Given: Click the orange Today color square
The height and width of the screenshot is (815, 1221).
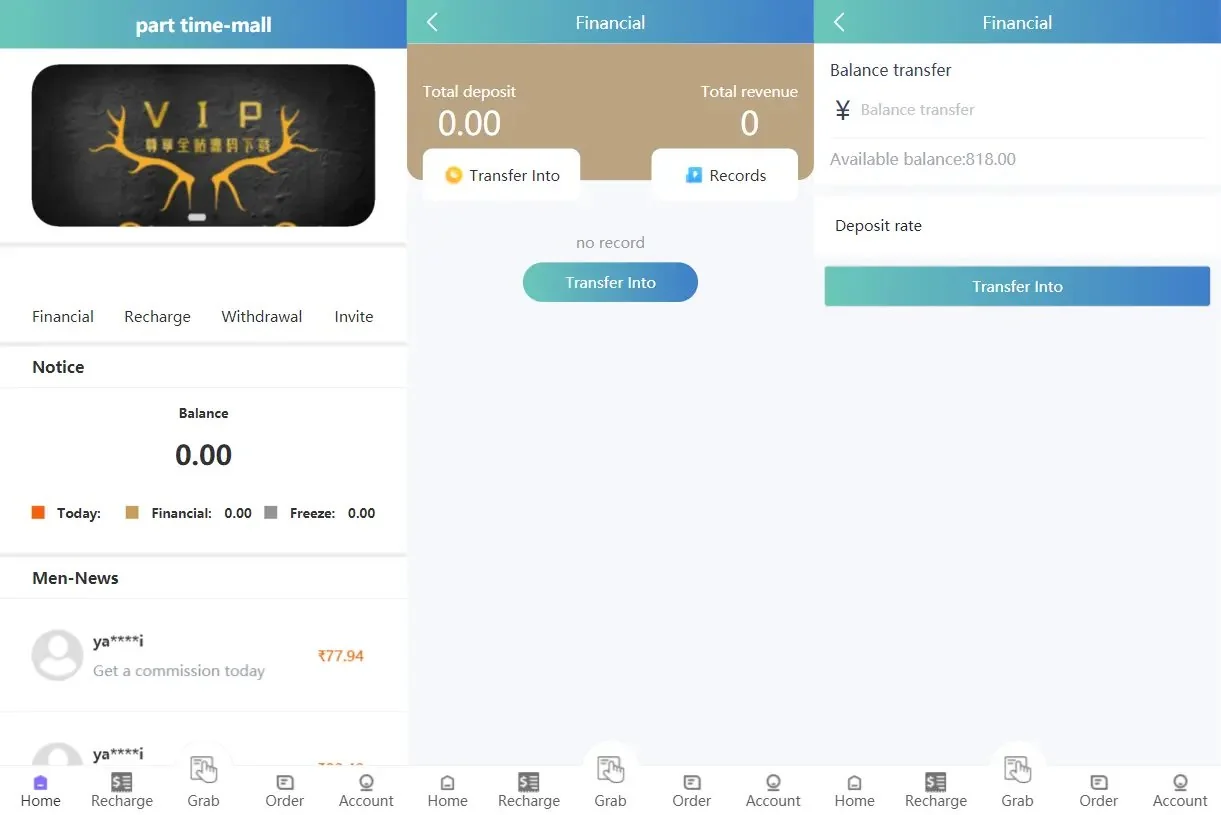Looking at the screenshot, I should coord(39,512).
